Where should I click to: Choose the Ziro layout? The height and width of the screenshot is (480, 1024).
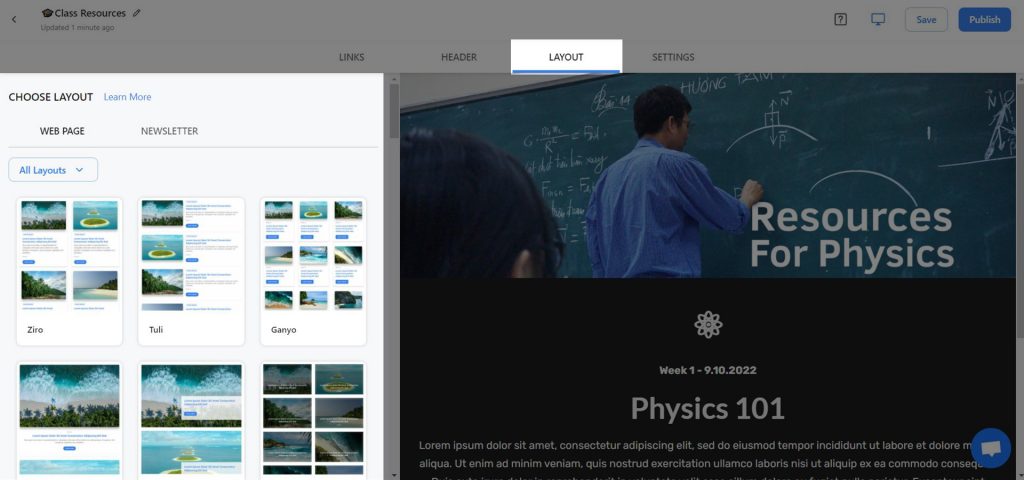(69, 272)
